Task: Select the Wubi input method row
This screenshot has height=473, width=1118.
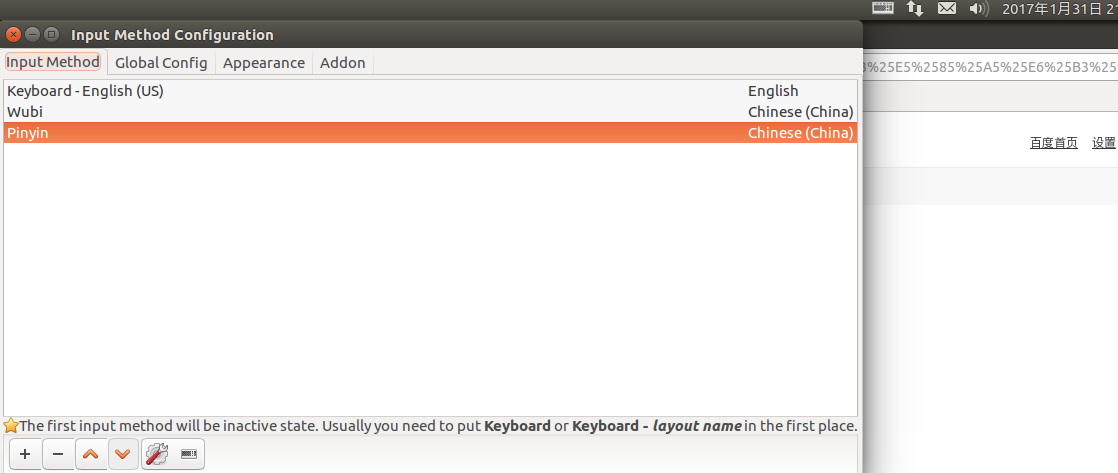Action: [x=25, y=112]
